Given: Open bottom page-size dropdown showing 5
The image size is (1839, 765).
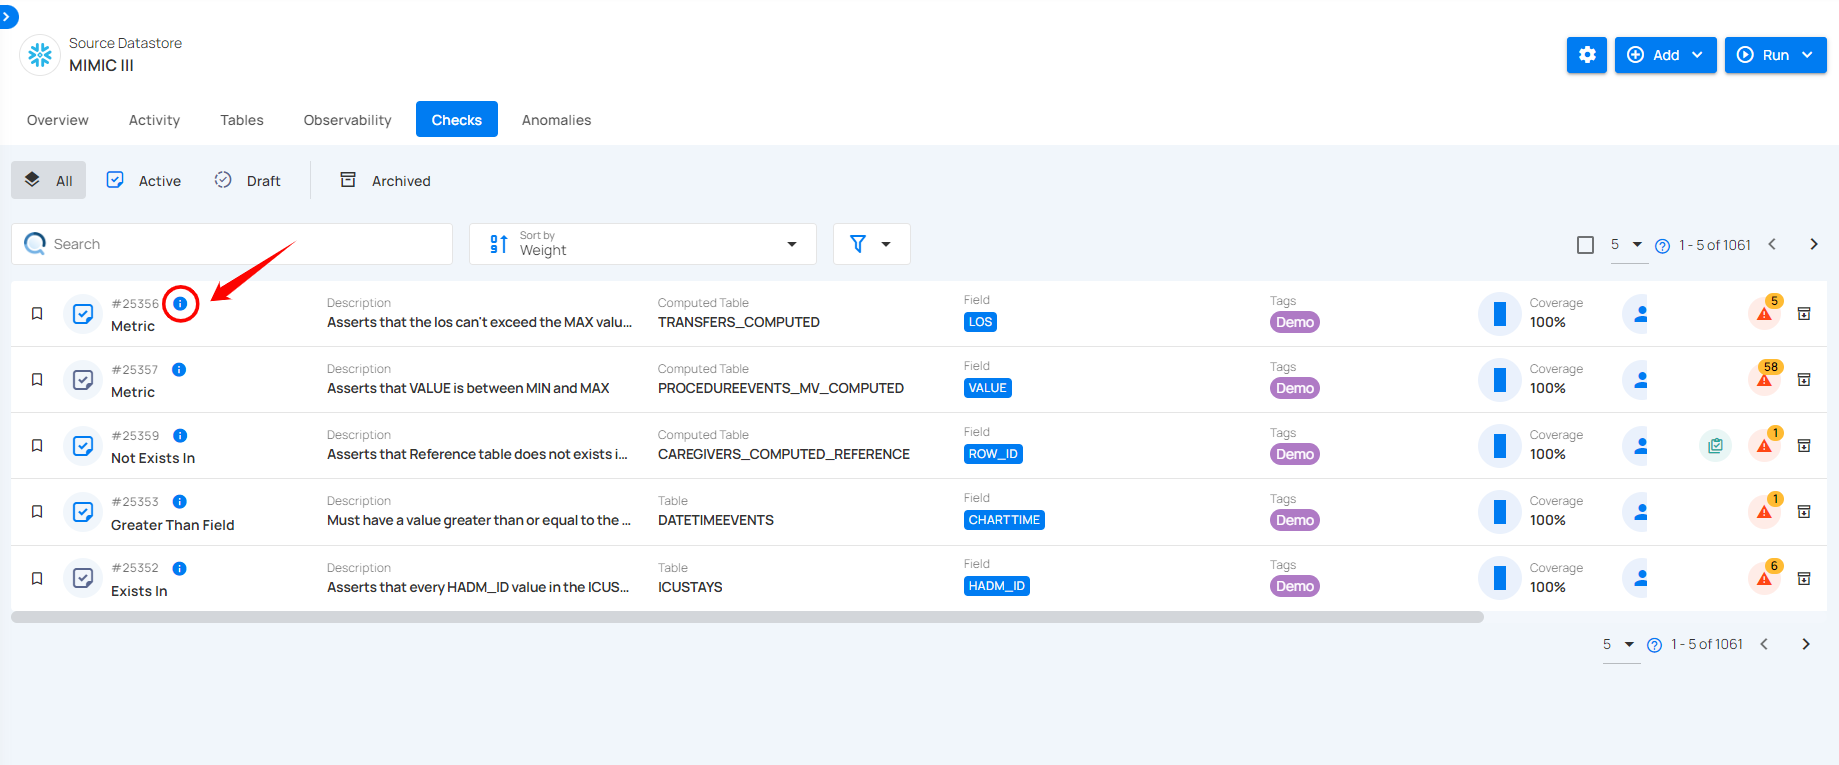Looking at the screenshot, I should point(1619,645).
